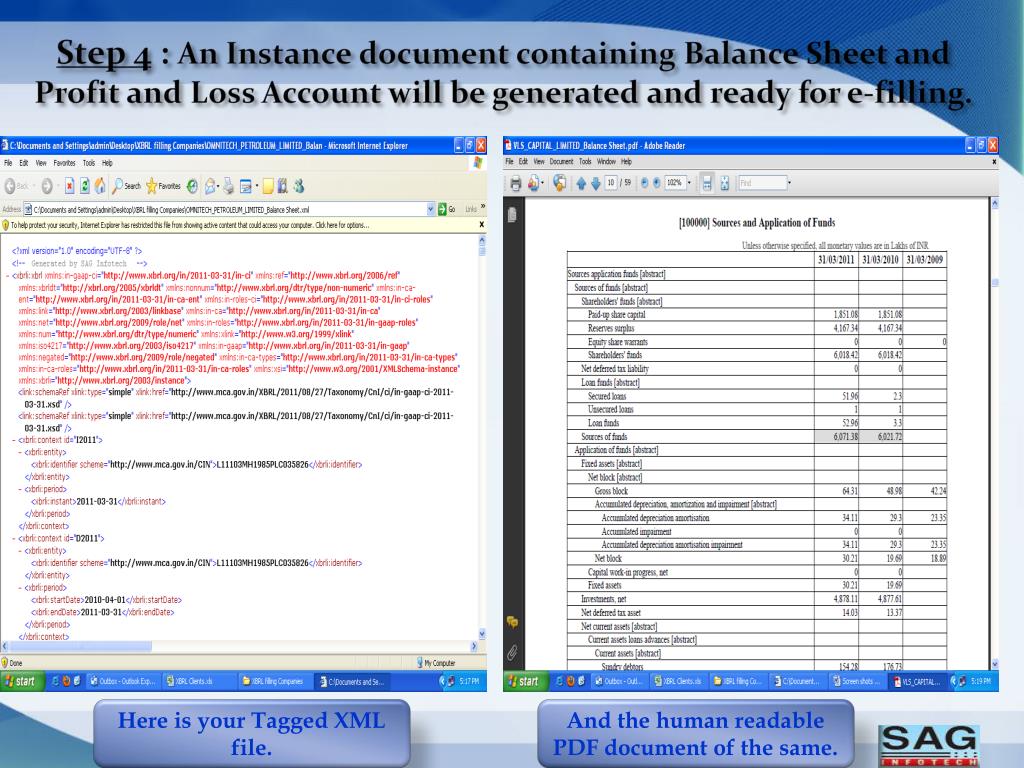1024x768 pixels.
Task: Open the Find options dropdown in Adobe Reader
Action: [789, 183]
